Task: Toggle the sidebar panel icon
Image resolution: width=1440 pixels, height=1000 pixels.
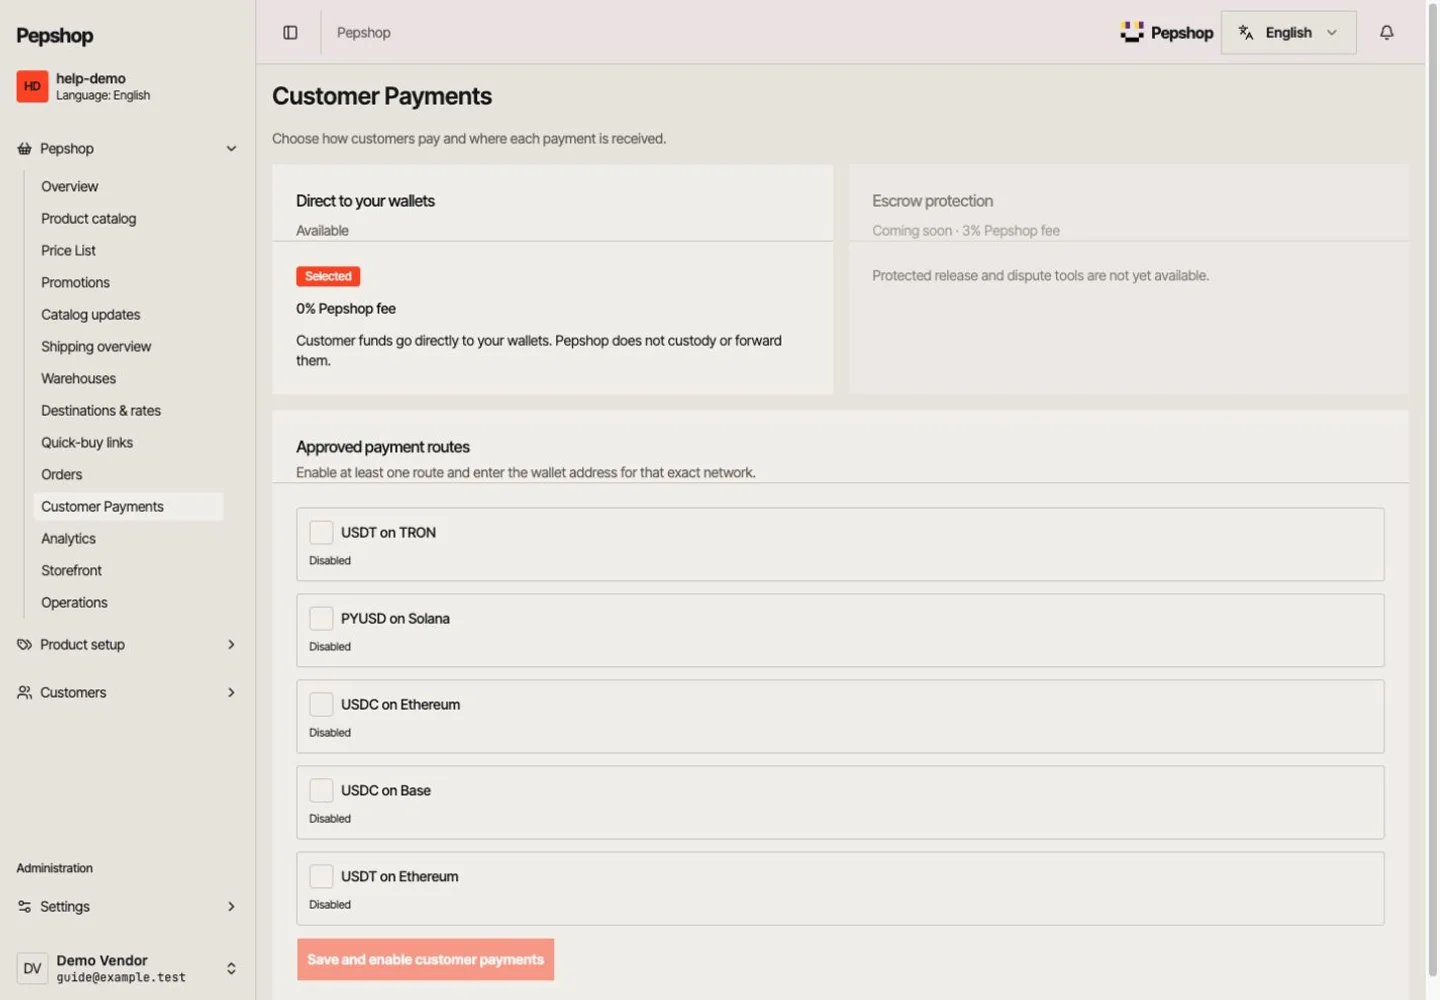Action: click(290, 33)
